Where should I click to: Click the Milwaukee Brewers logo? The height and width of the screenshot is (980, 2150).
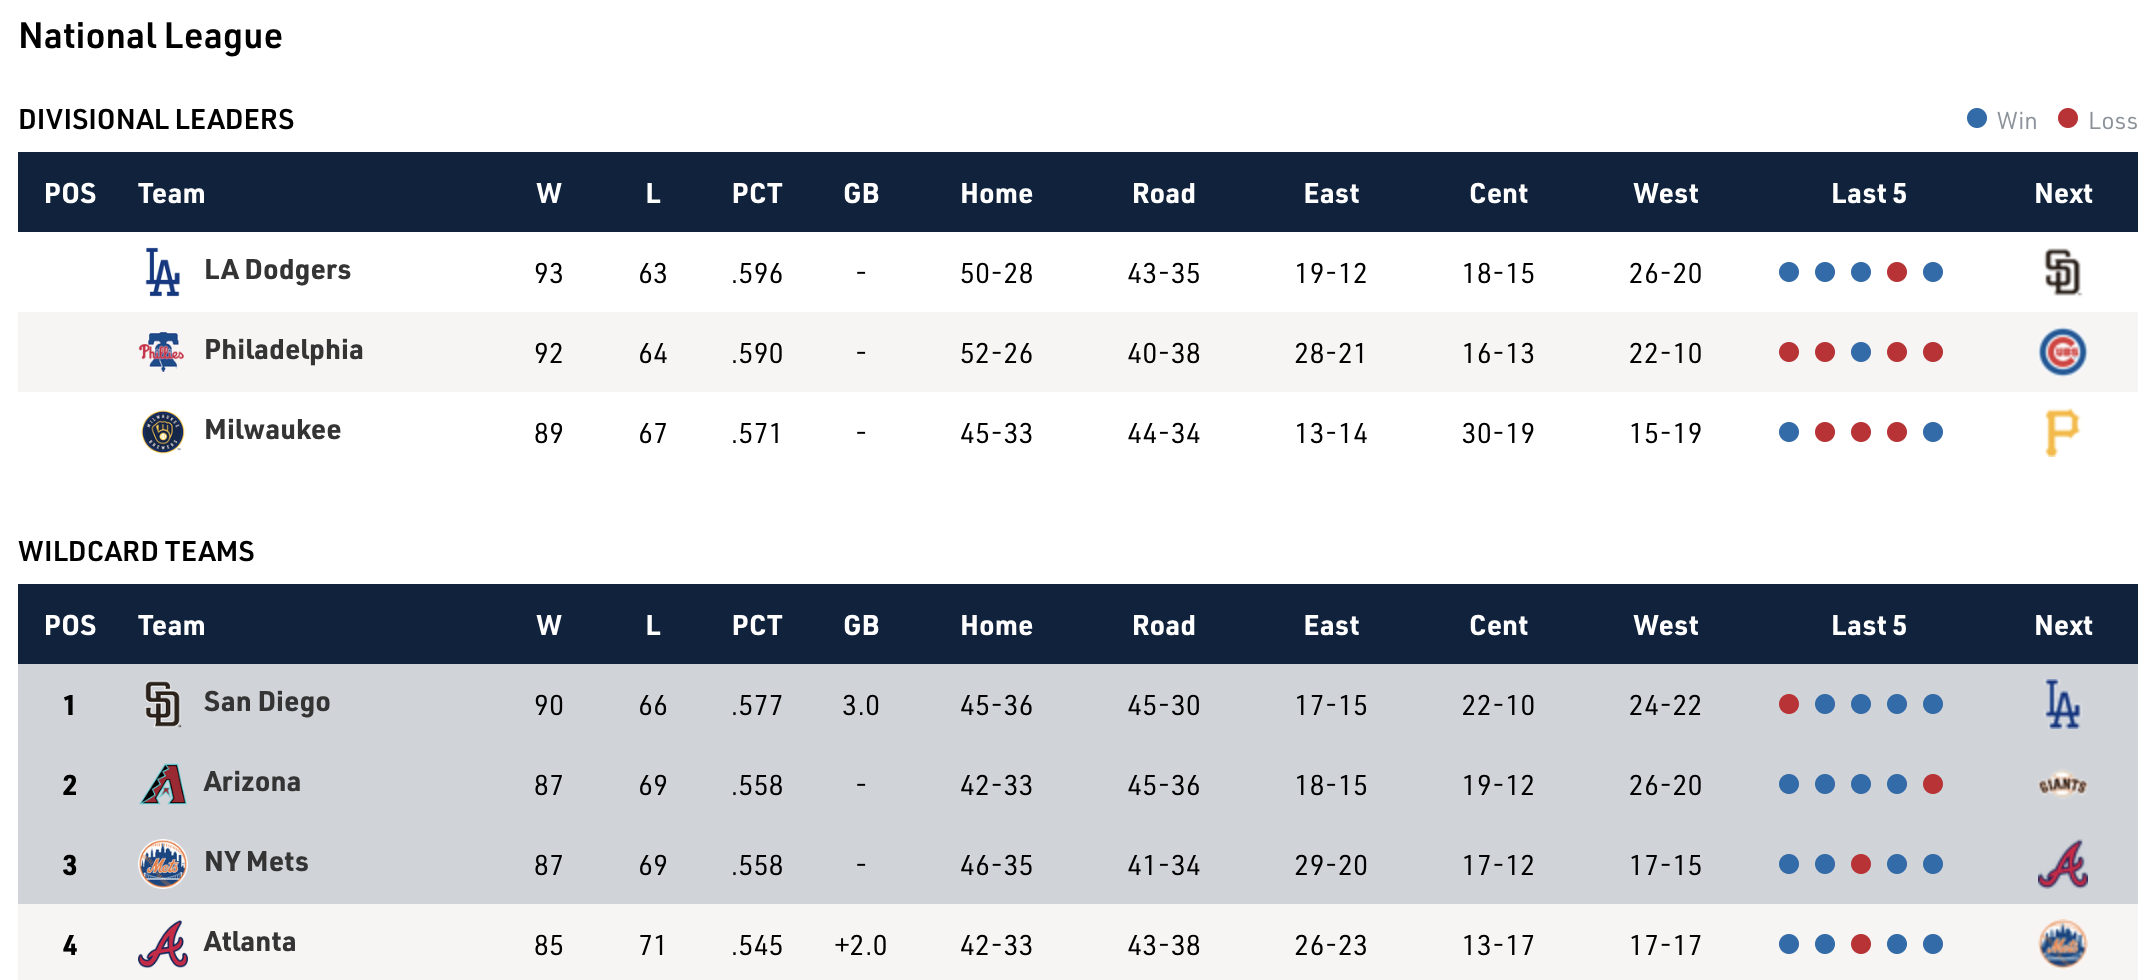163,432
